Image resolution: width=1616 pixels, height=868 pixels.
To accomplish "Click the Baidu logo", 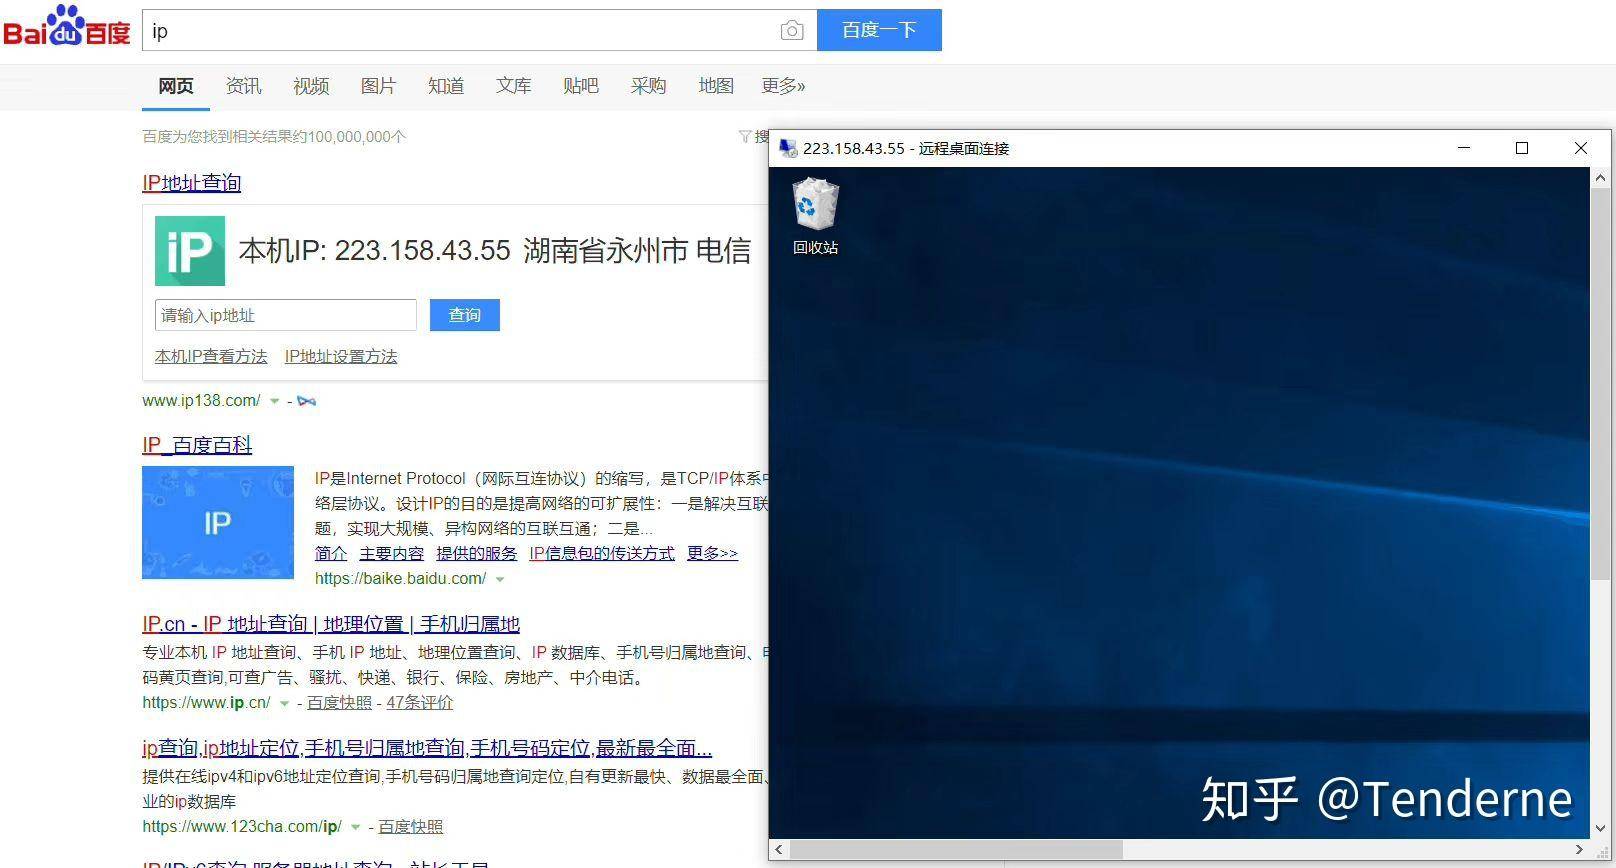I will pyautogui.click(x=67, y=26).
